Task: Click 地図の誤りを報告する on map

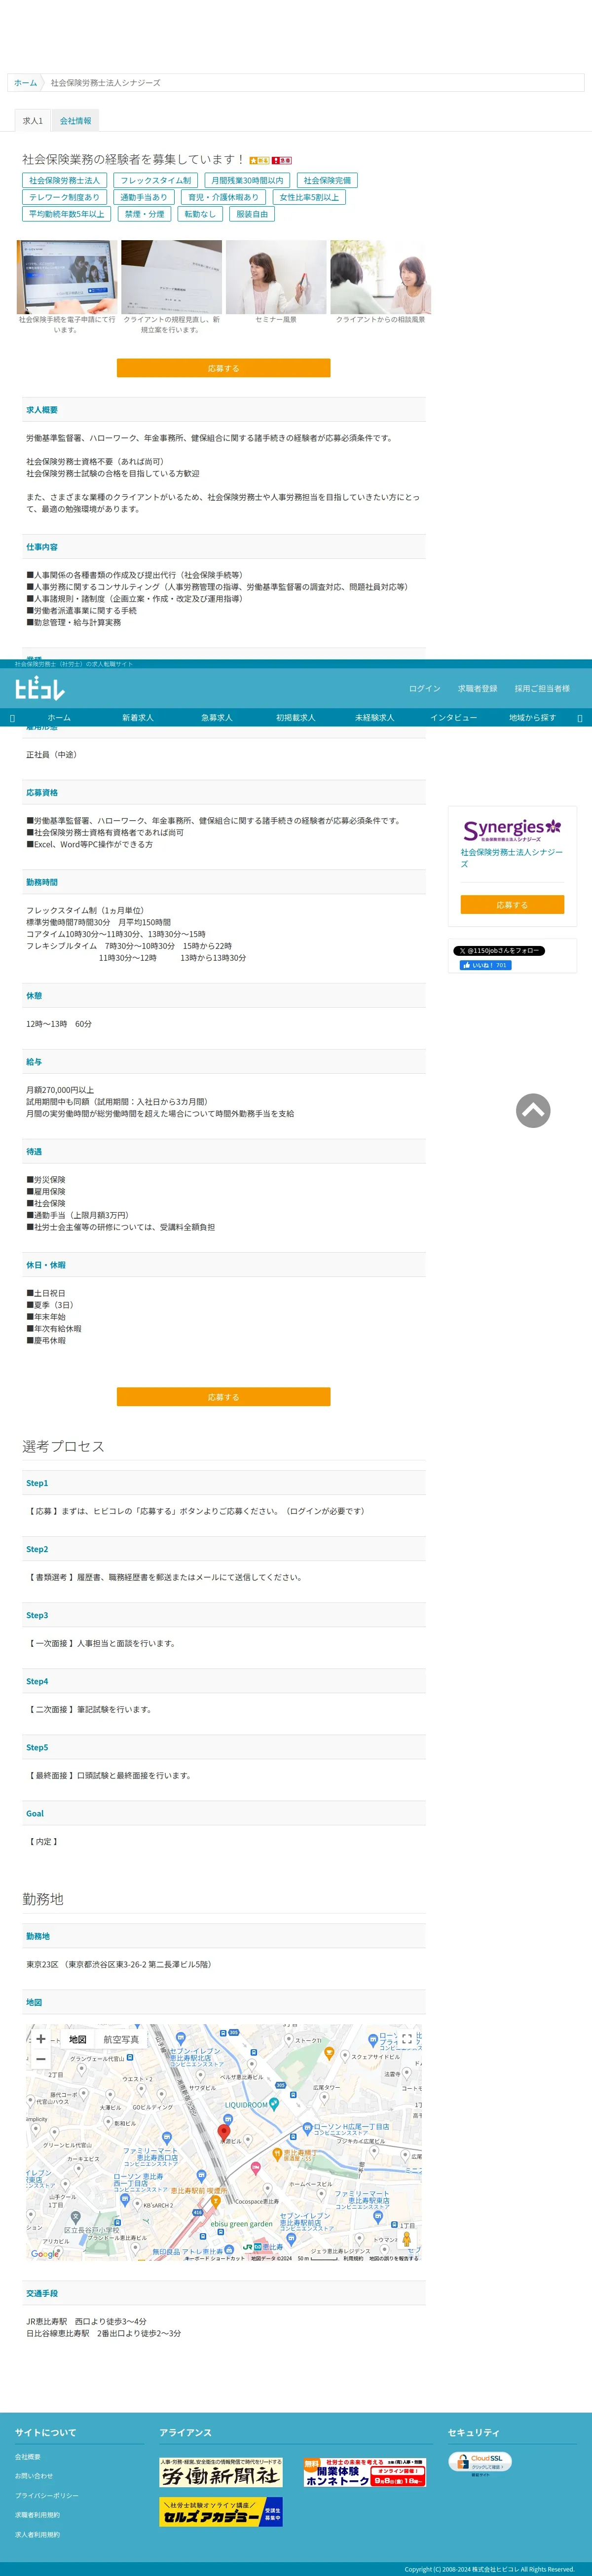Action: [x=394, y=2258]
